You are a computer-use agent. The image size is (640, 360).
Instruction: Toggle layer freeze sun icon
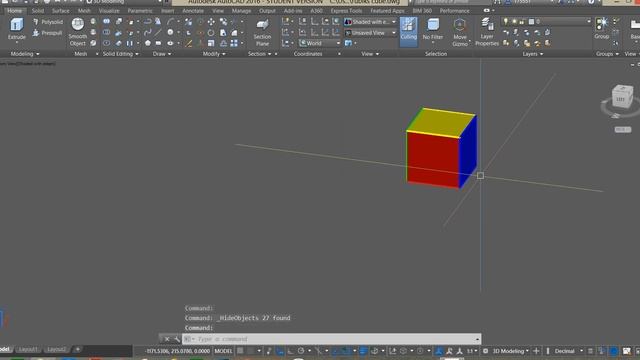click(514, 22)
